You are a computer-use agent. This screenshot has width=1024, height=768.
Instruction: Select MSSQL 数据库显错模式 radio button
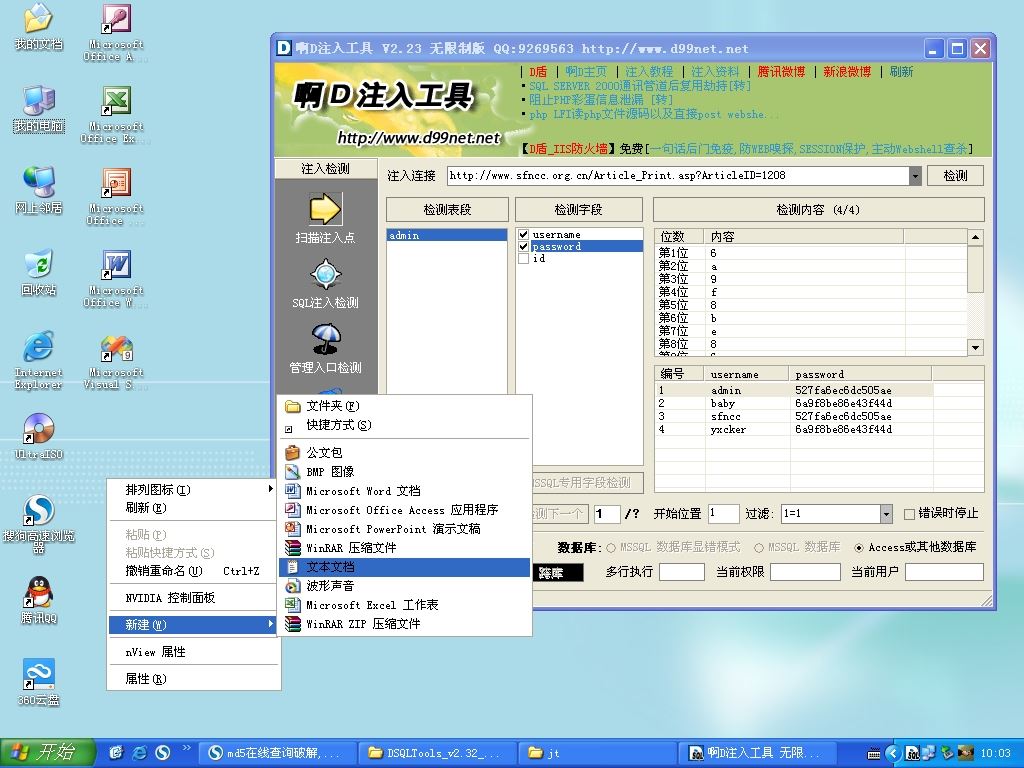[x=611, y=547]
